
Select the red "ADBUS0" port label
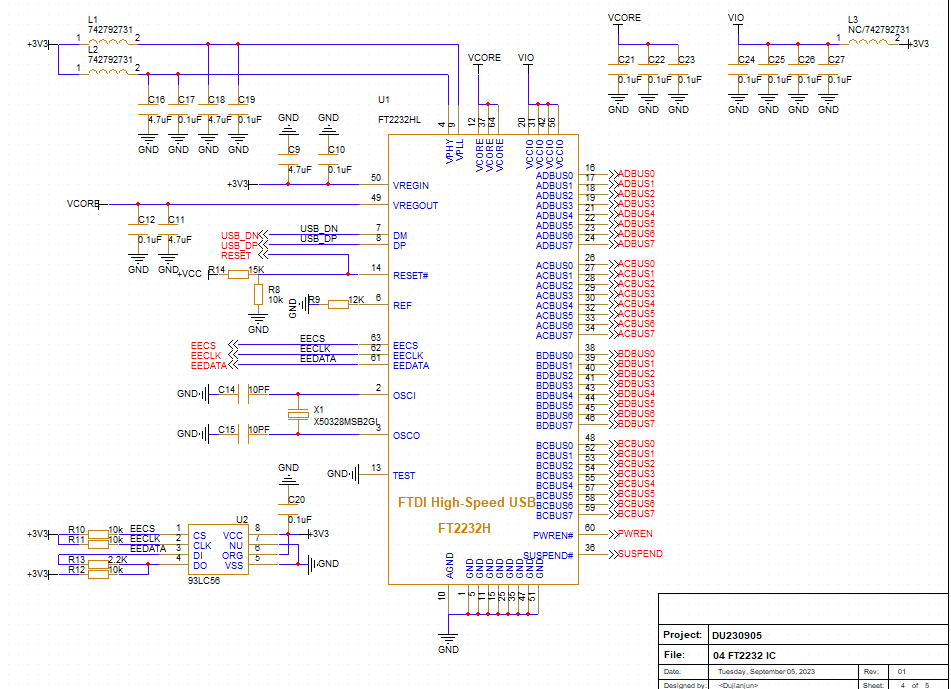click(x=636, y=173)
